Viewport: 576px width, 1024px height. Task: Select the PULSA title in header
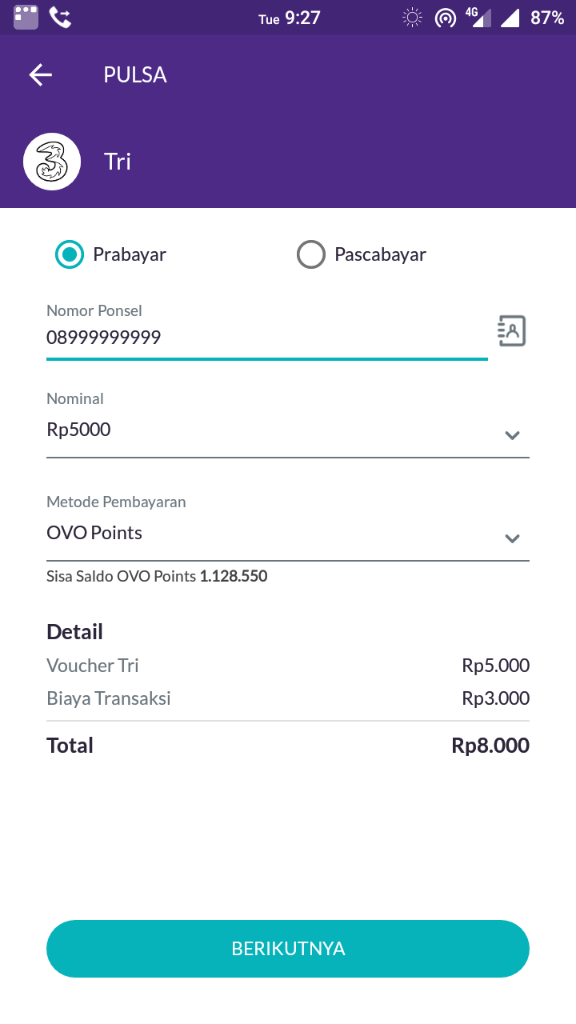pyautogui.click(x=134, y=74)
